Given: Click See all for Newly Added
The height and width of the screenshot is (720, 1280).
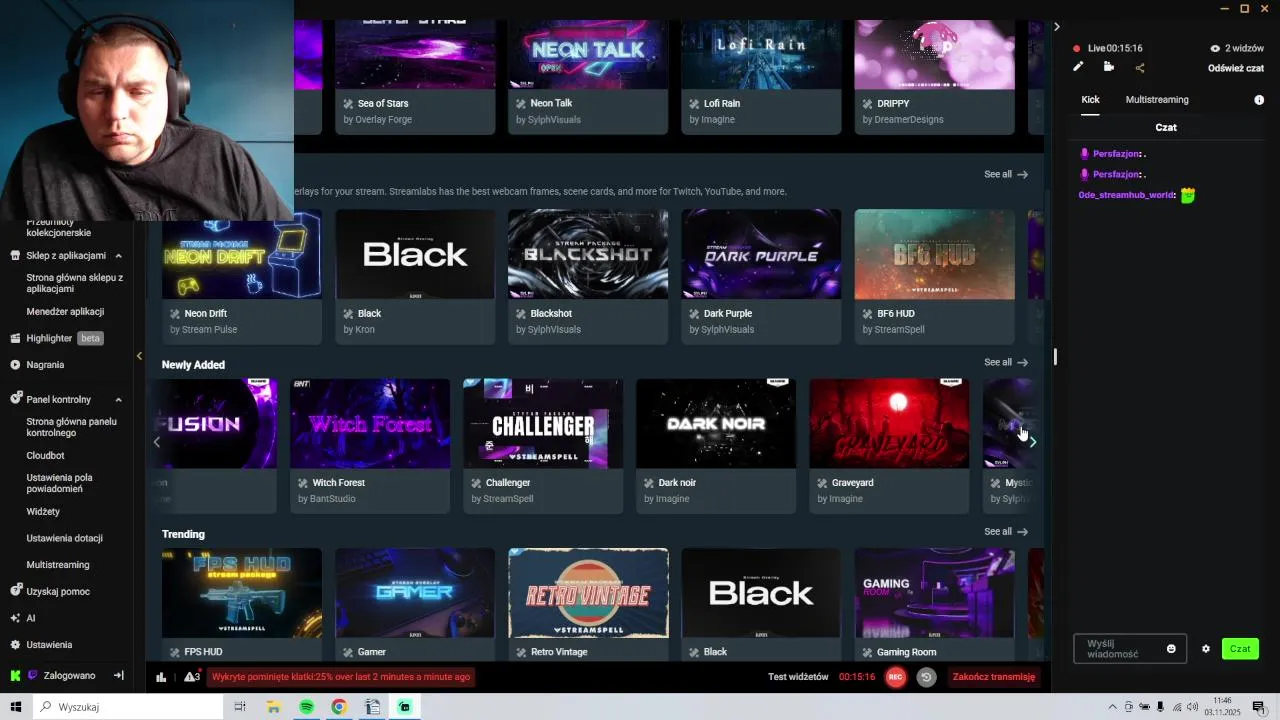Looking at the screenshot, I should pyautogui.click(x=1005, y=362).
